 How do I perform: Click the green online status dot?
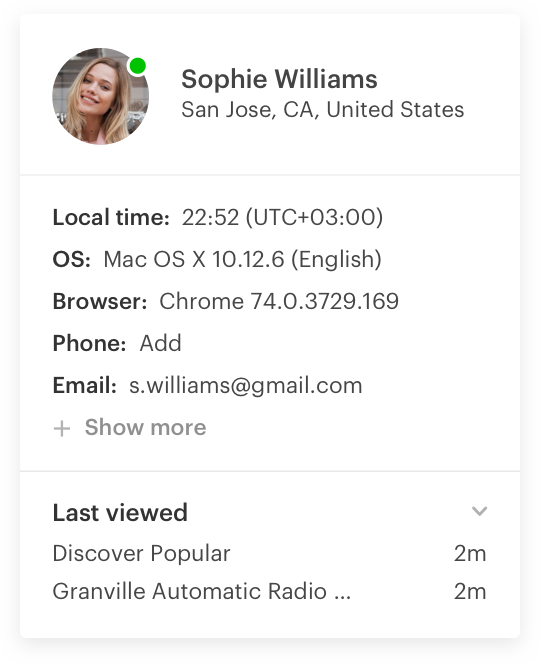tap(138, 66)
